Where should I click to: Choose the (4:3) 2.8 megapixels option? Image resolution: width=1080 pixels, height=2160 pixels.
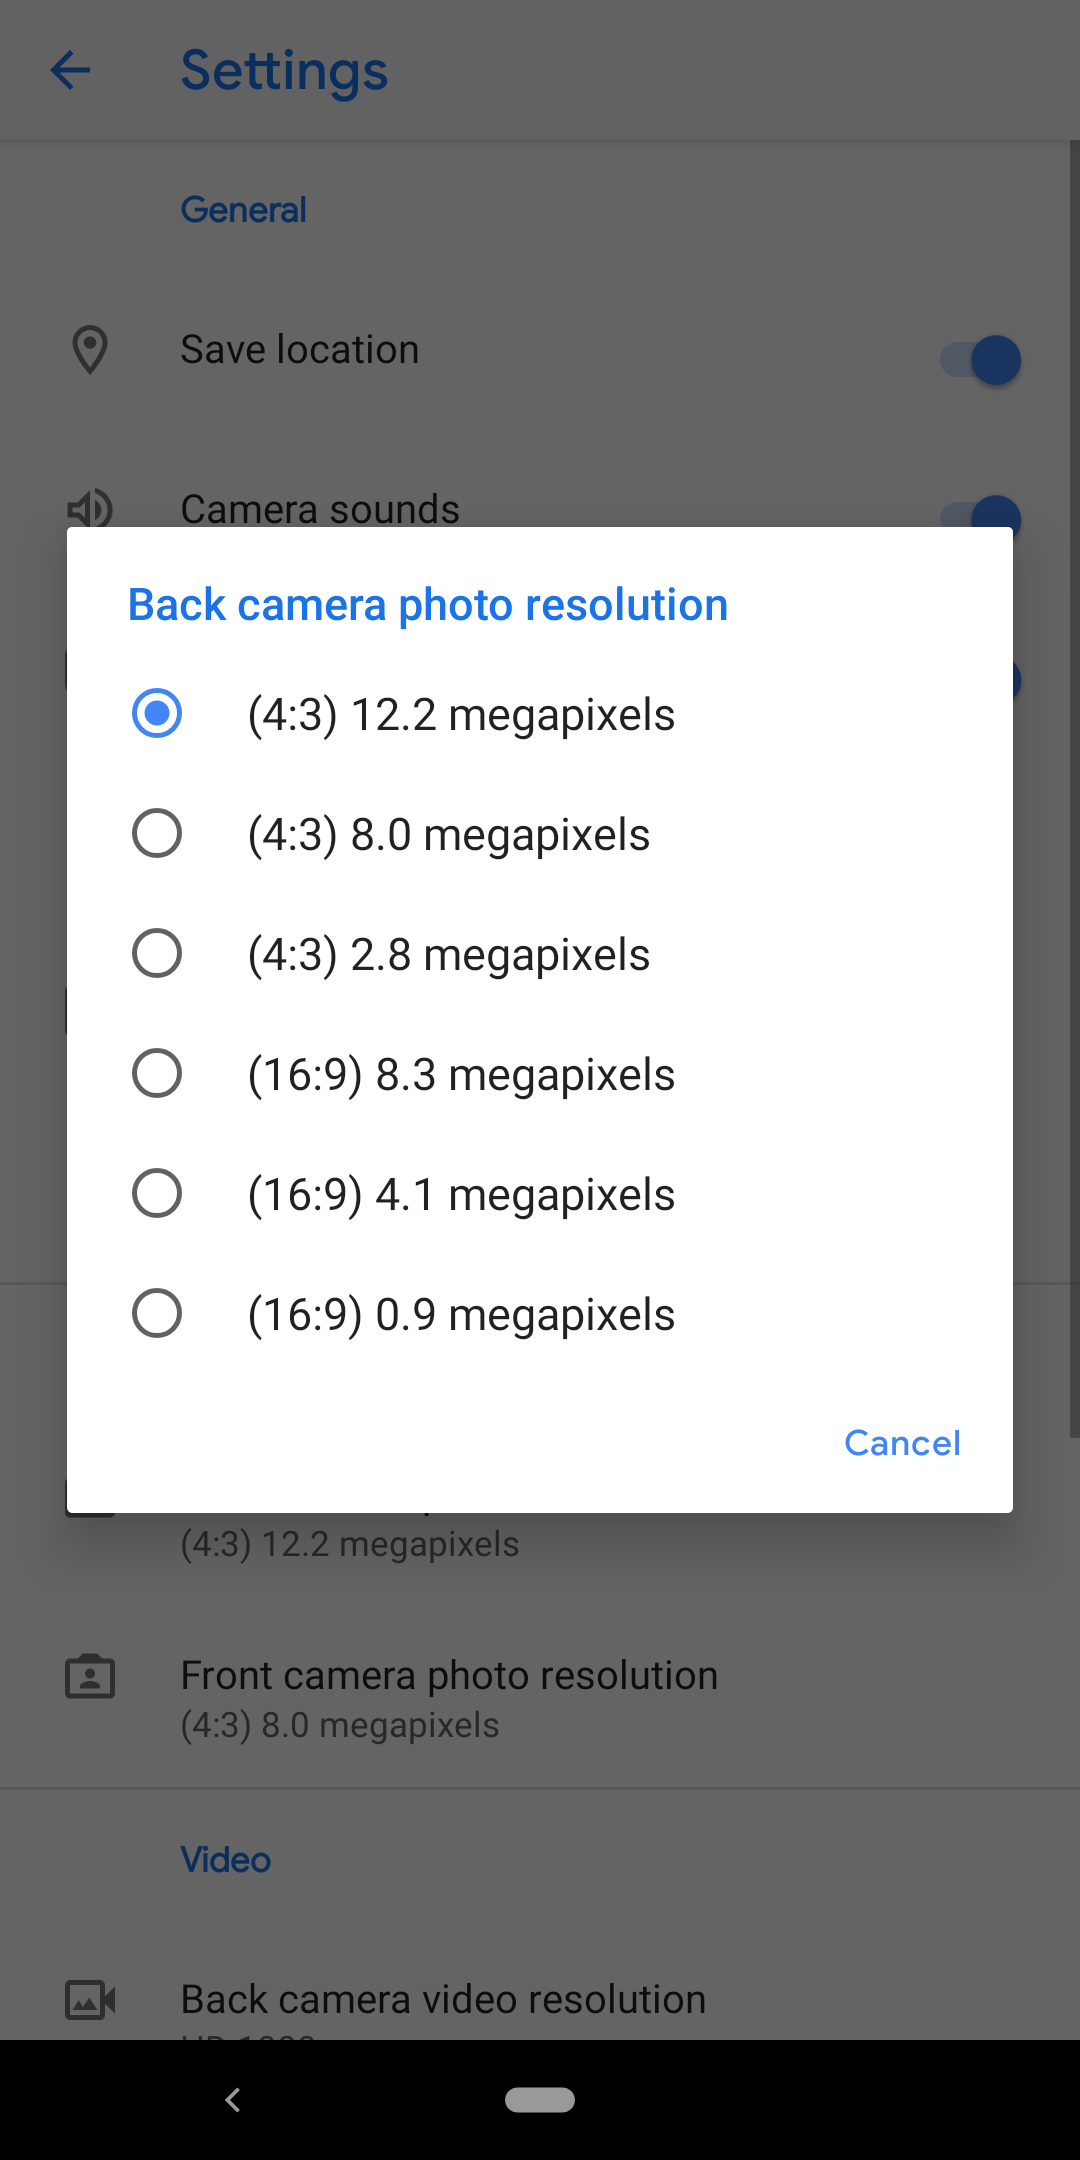(x=157, y=954)
